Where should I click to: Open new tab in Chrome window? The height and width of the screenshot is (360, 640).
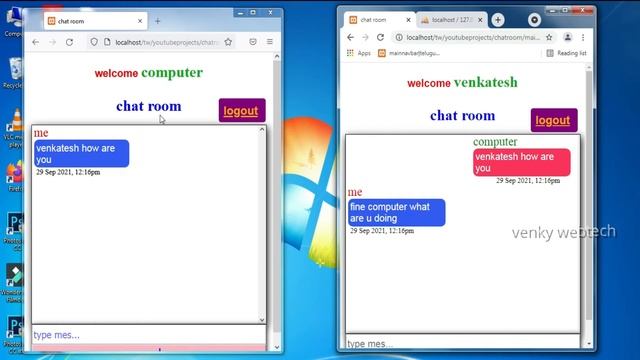pyautogui.click(x=498, y=20)
